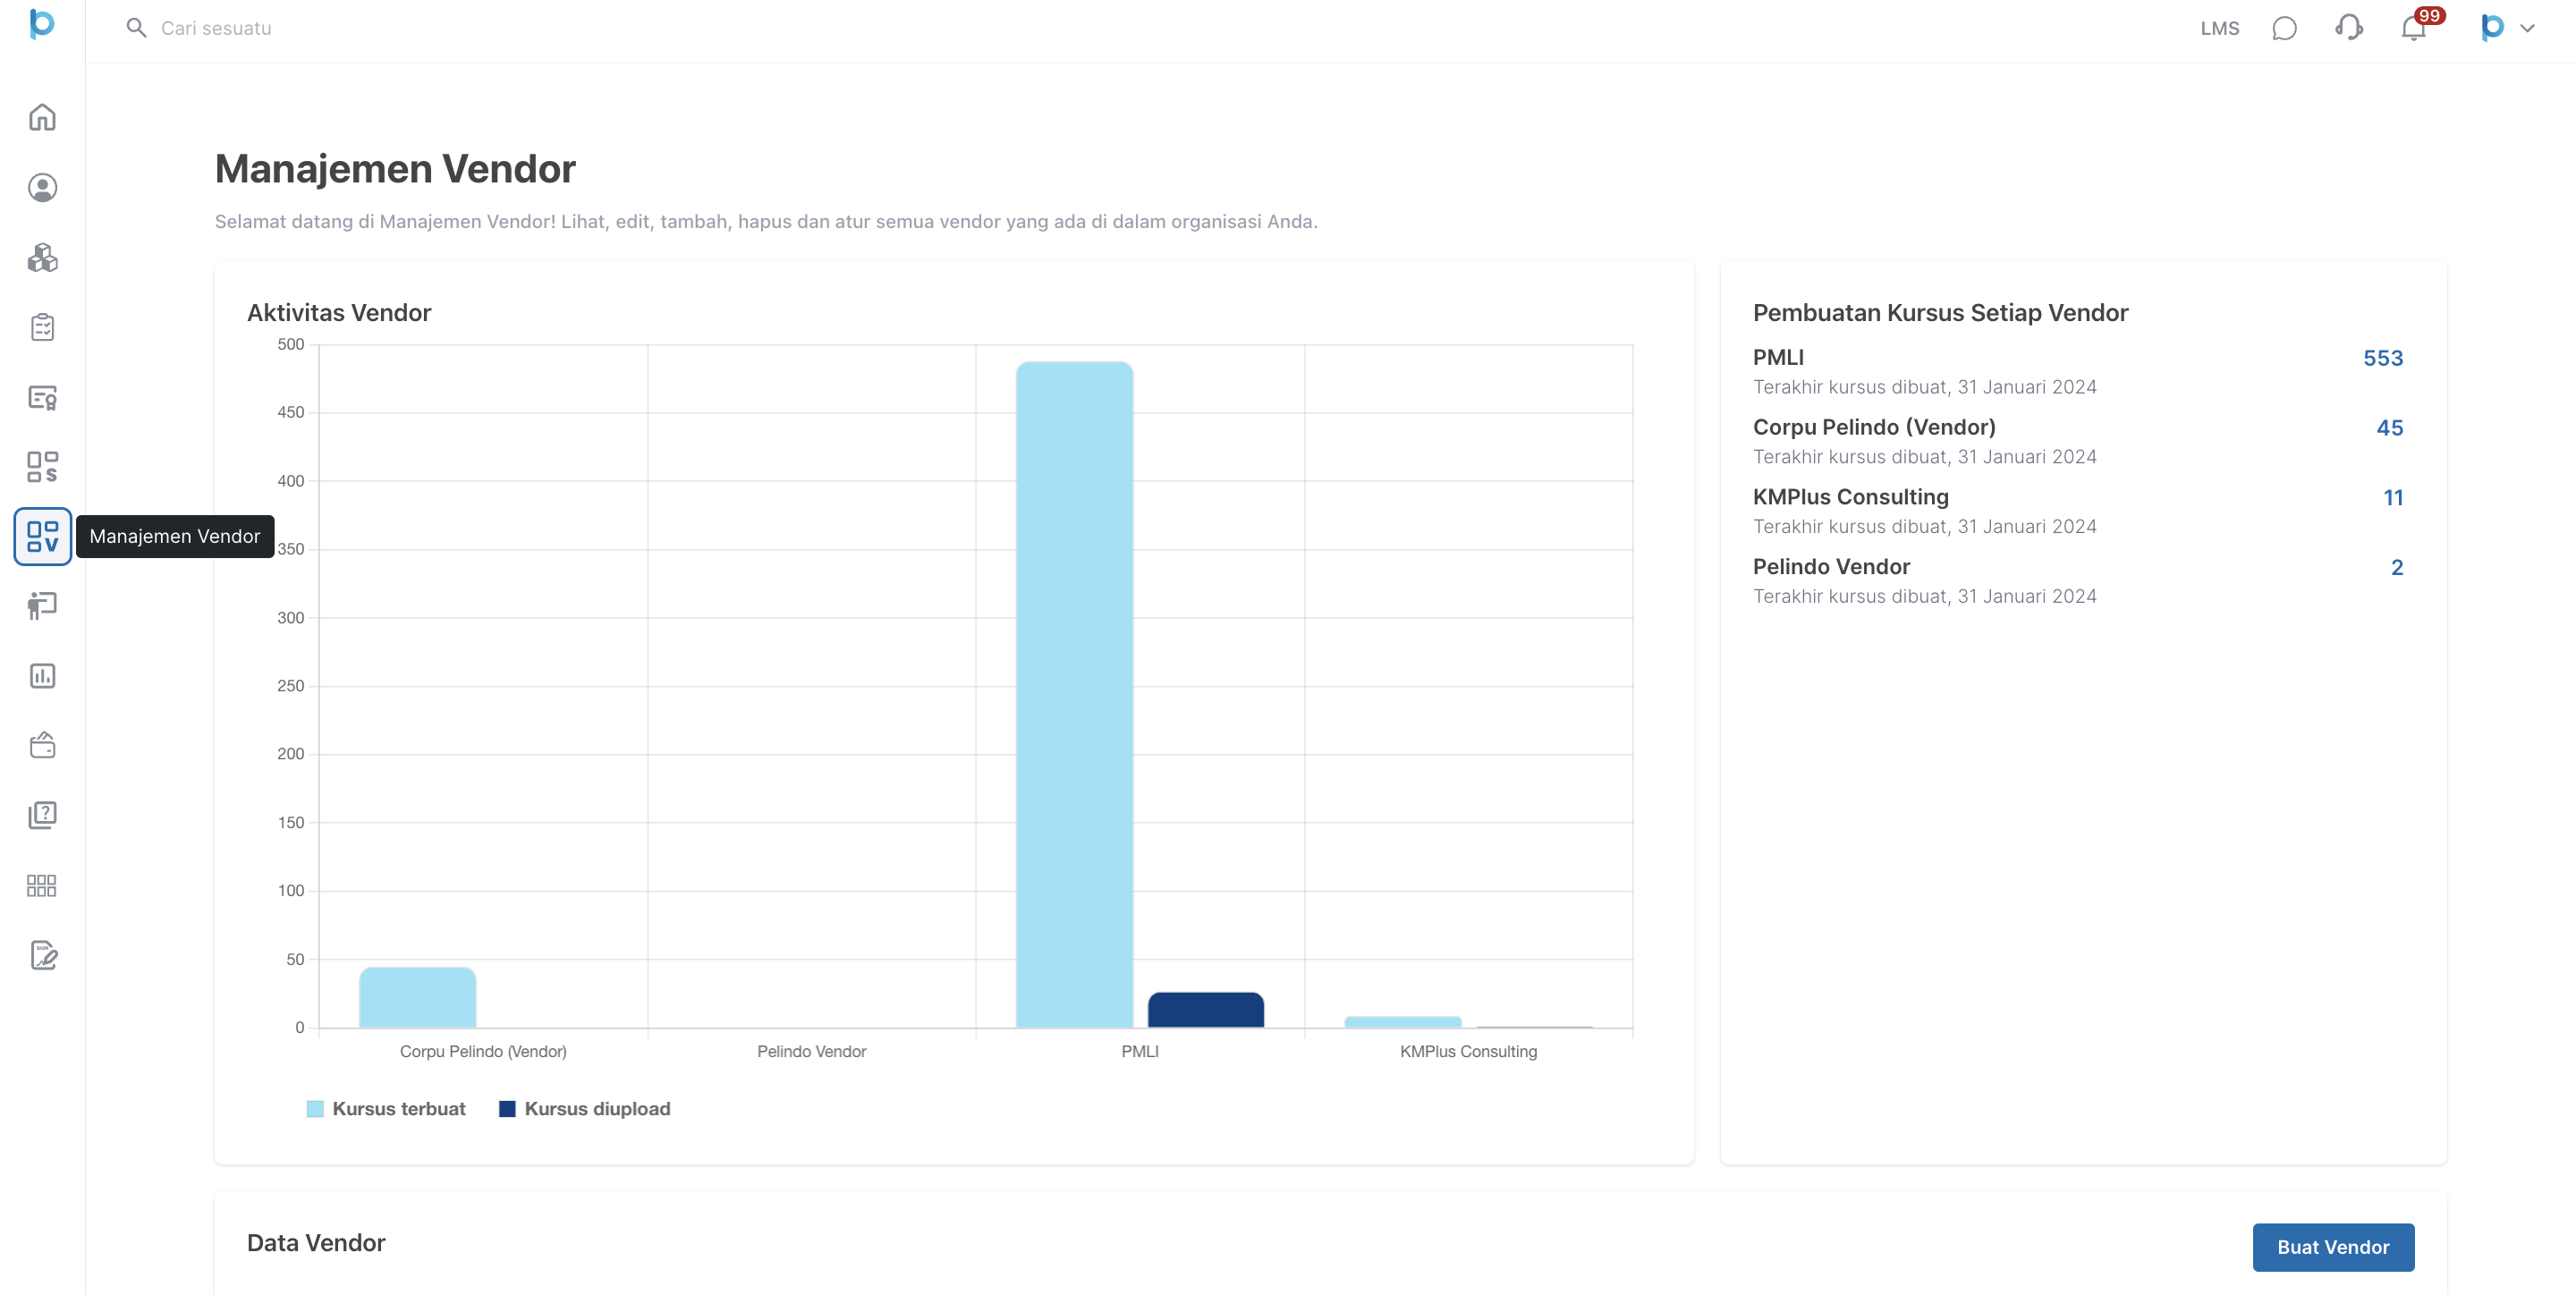Expand the account dropdown chevron
Screen dimensions: 2576x1295
click(2527, 28)
